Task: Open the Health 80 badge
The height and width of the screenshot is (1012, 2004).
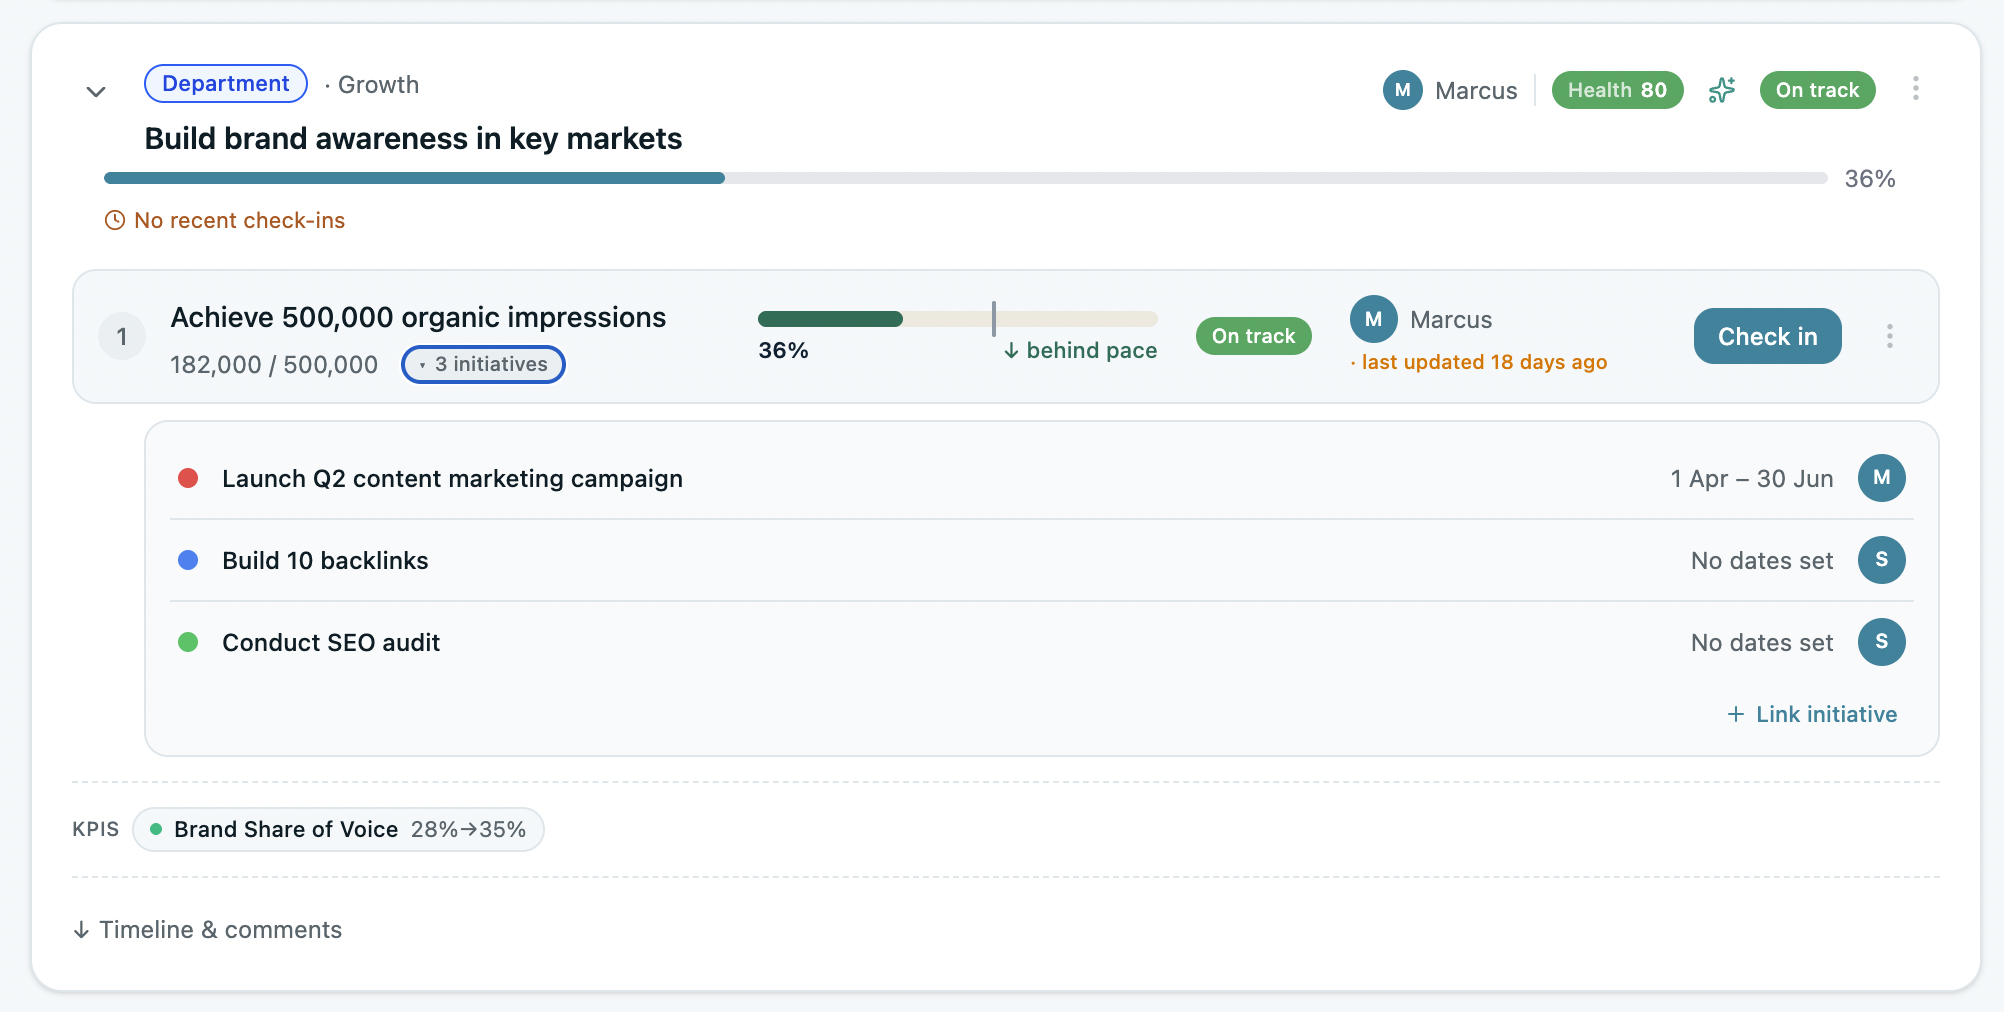Action: pyautogui.click(x=1617, y=90)
